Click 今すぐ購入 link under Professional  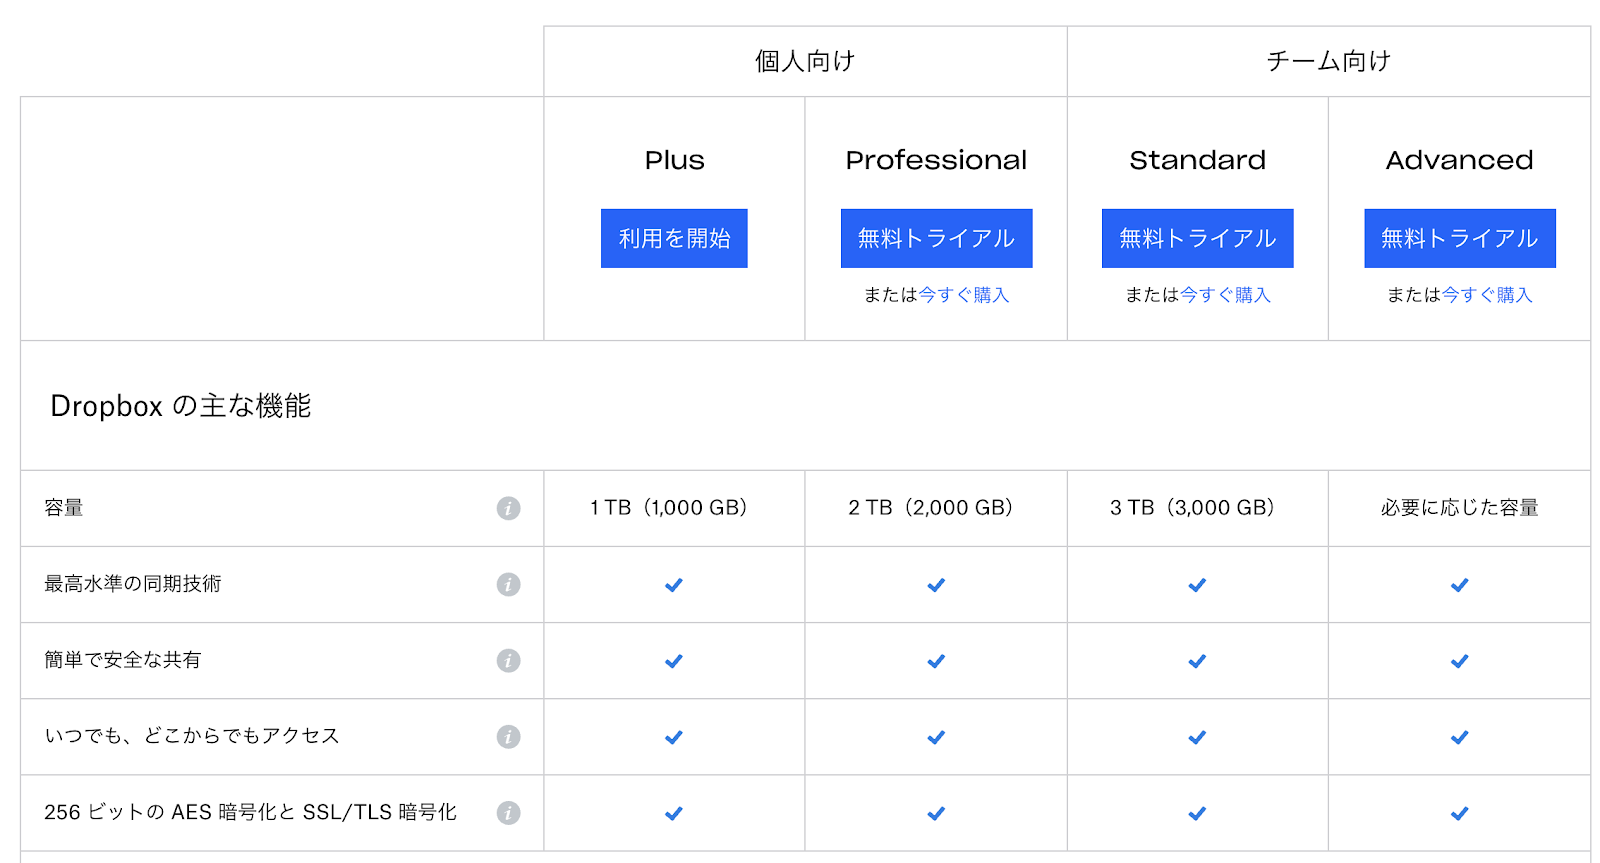964,295
